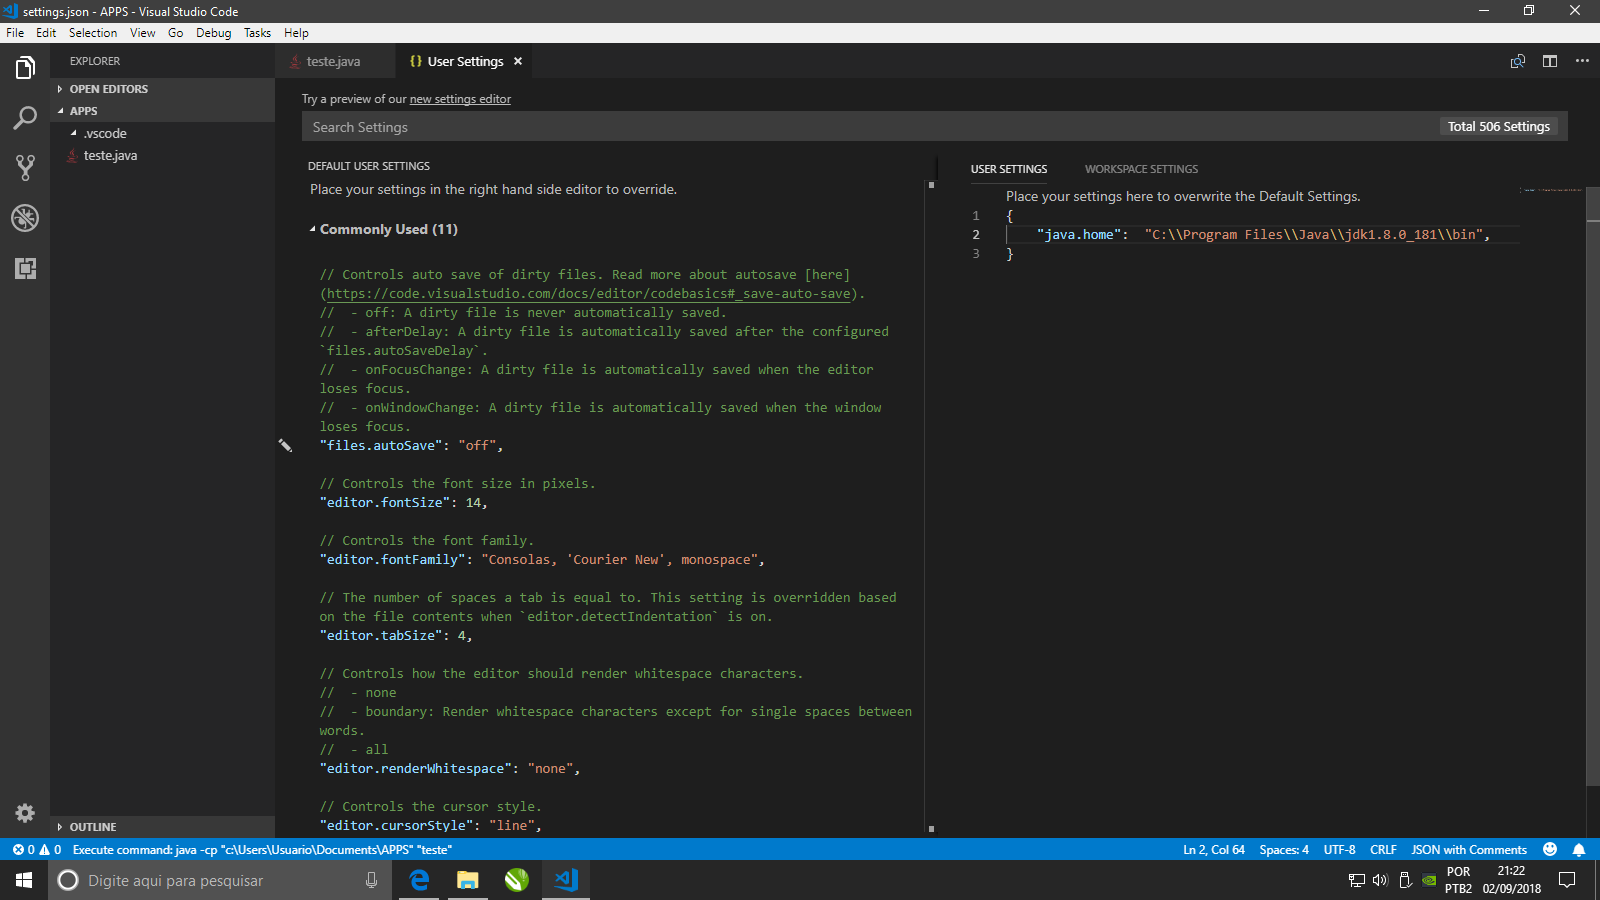Open the Help menu
Screen dimensions: 1600x900
pos(296,33)
